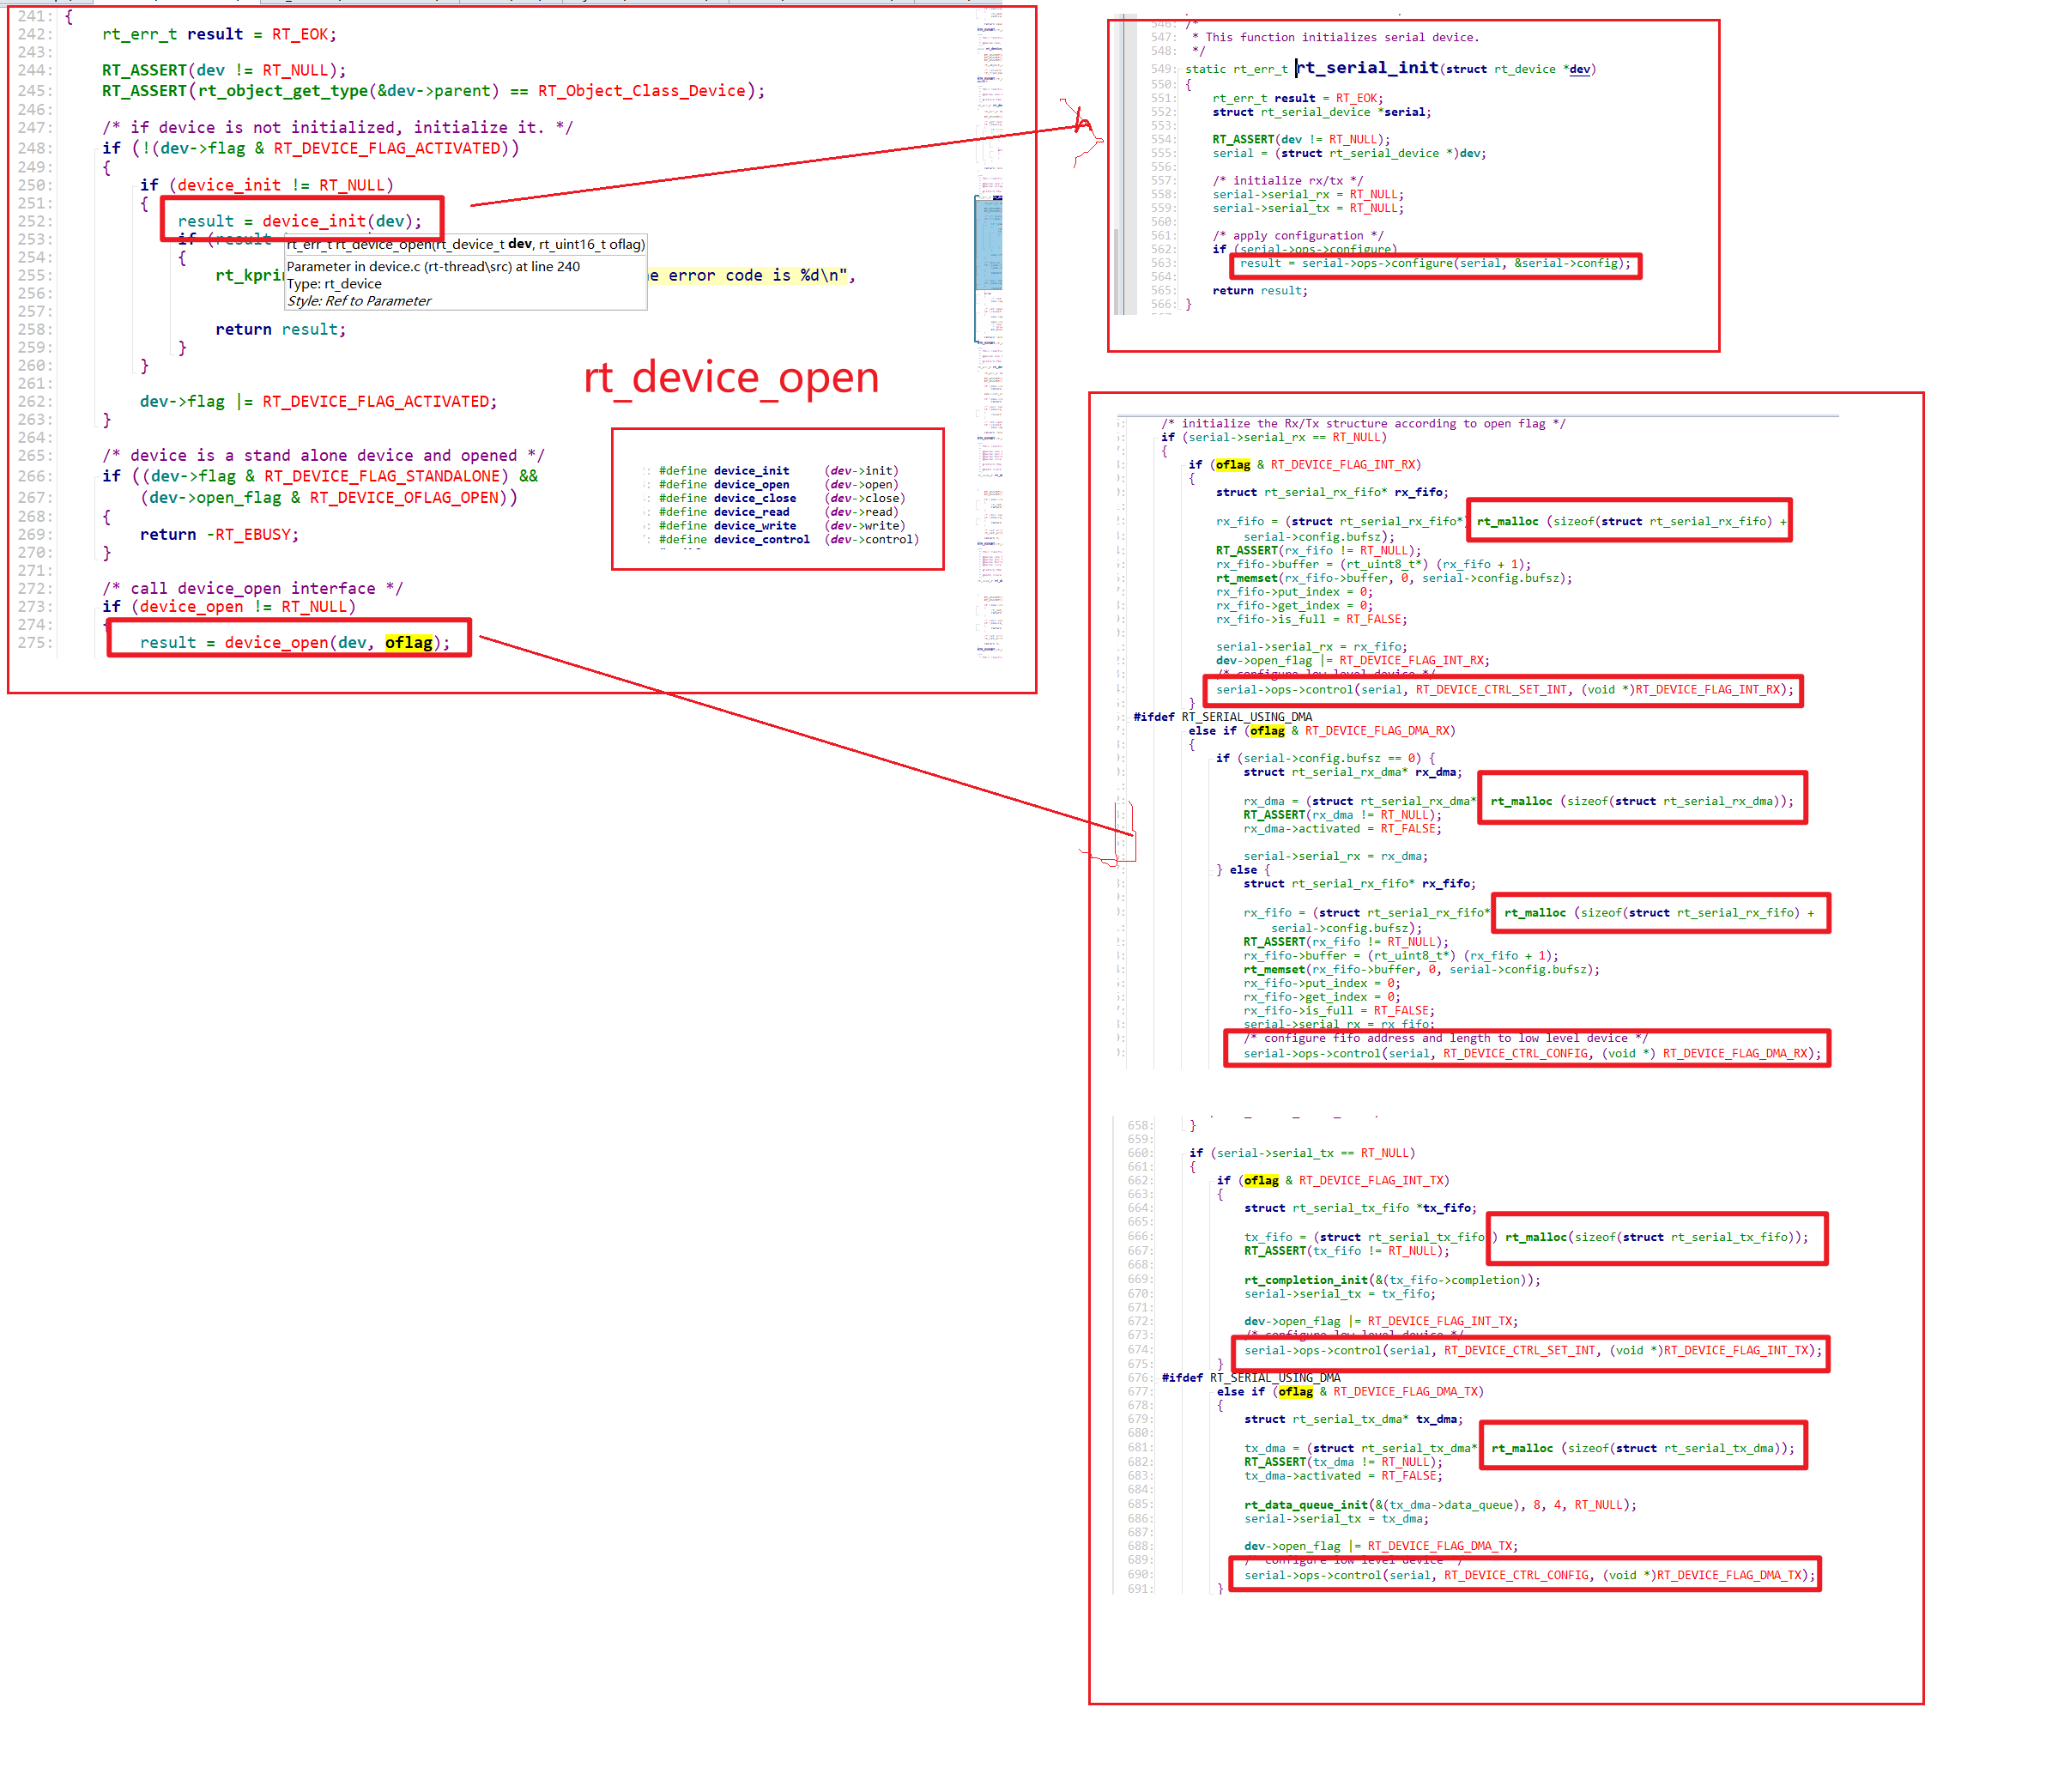This screenshot has width=2046, height=1792.
Task: Click 'return result;' on line 565
Action: click(1260, 291)
